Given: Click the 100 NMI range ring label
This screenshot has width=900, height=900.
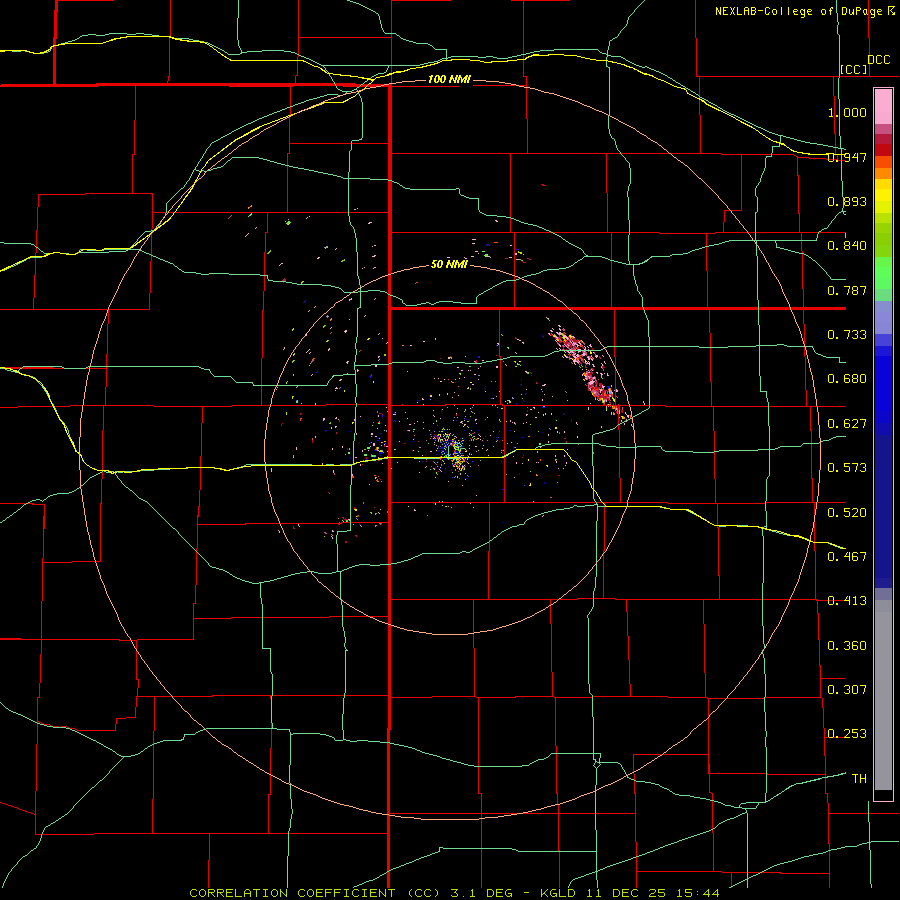Looking at the screenshot, I should (x=449, y=79).
